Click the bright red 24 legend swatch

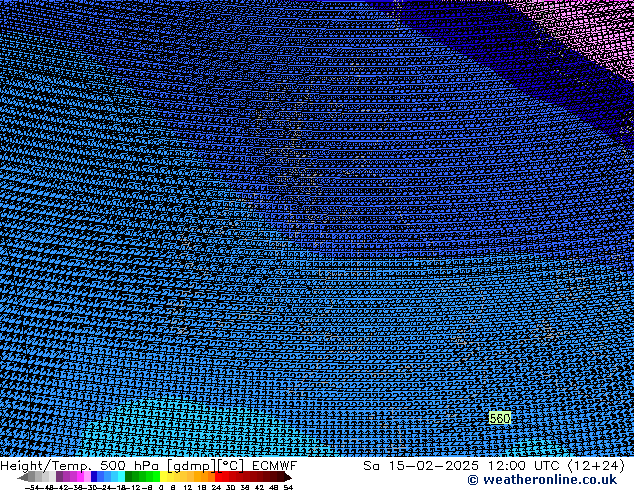coord(218,476)
